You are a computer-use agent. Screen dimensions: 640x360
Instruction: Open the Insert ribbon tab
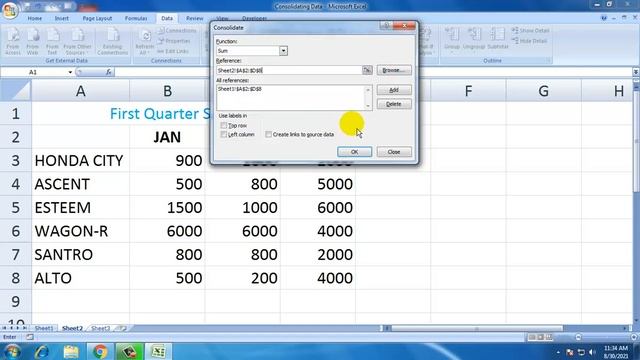62,18
